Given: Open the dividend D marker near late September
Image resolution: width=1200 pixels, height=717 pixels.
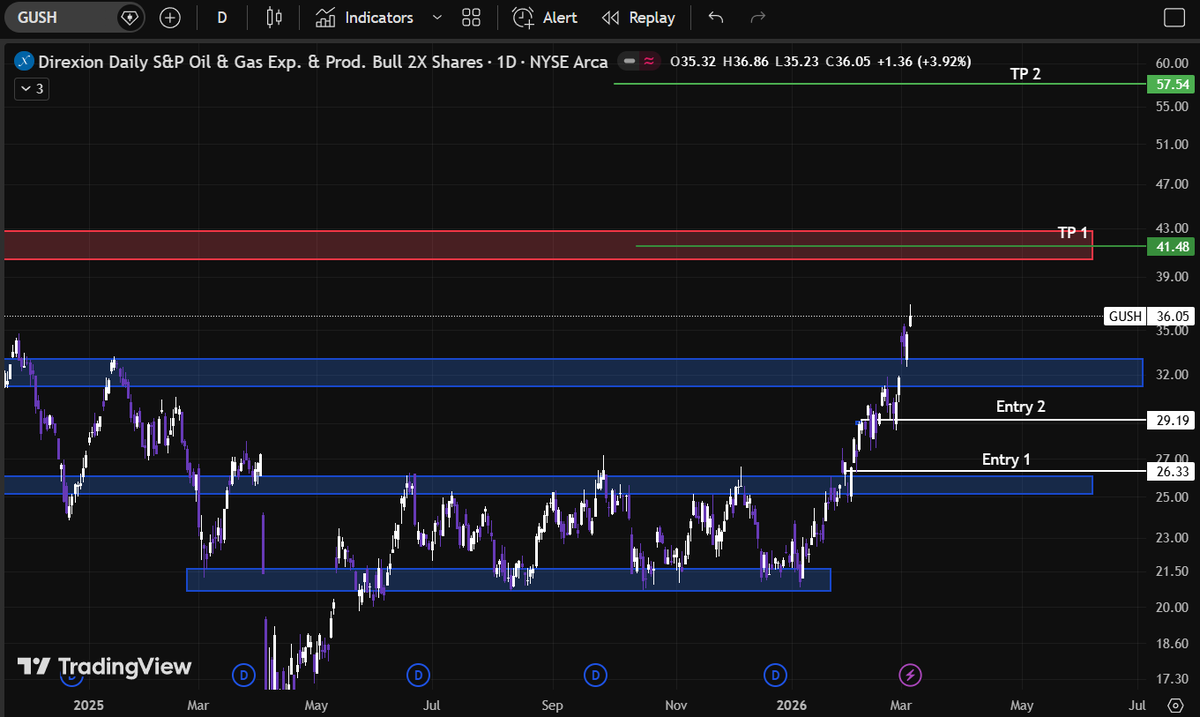Looking at the screenshot, I should [596, 675].
